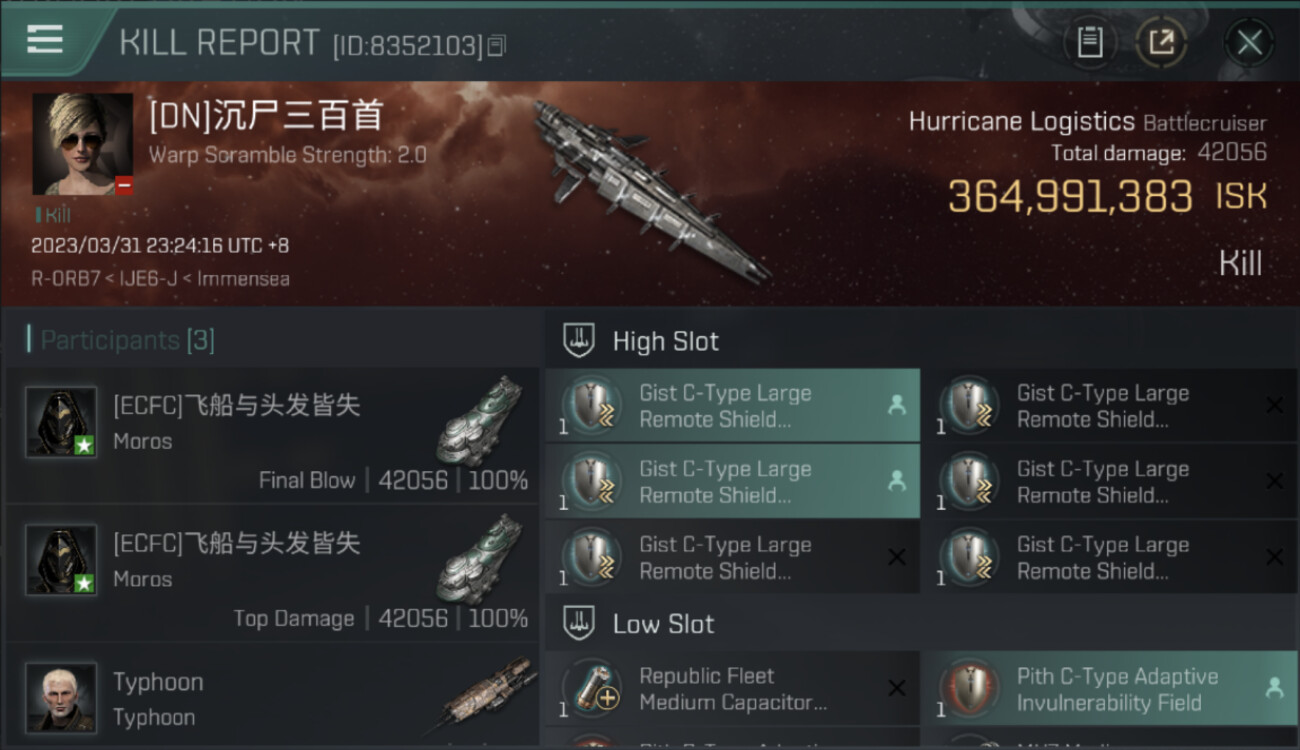Open the hamburger menu icon
The width and height of the screenshot is (1300, 750).
pyautogui.click(x=44, y=39)
